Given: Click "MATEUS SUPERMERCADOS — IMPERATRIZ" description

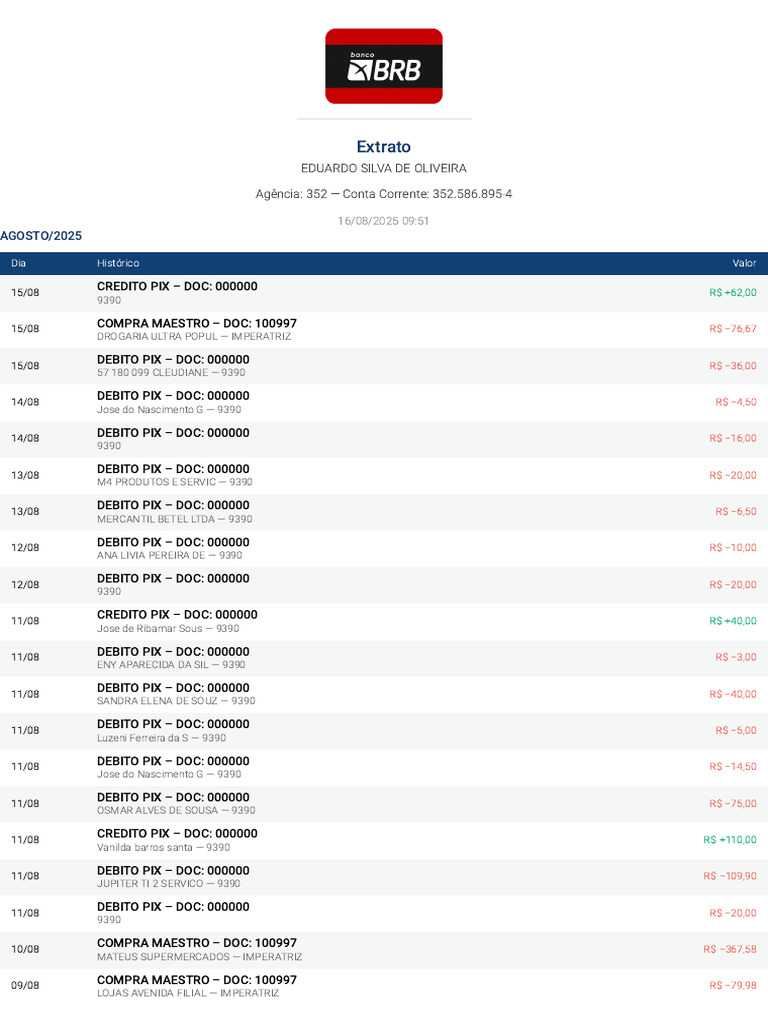Looking at the screenshot, I should tap(199, 957).
